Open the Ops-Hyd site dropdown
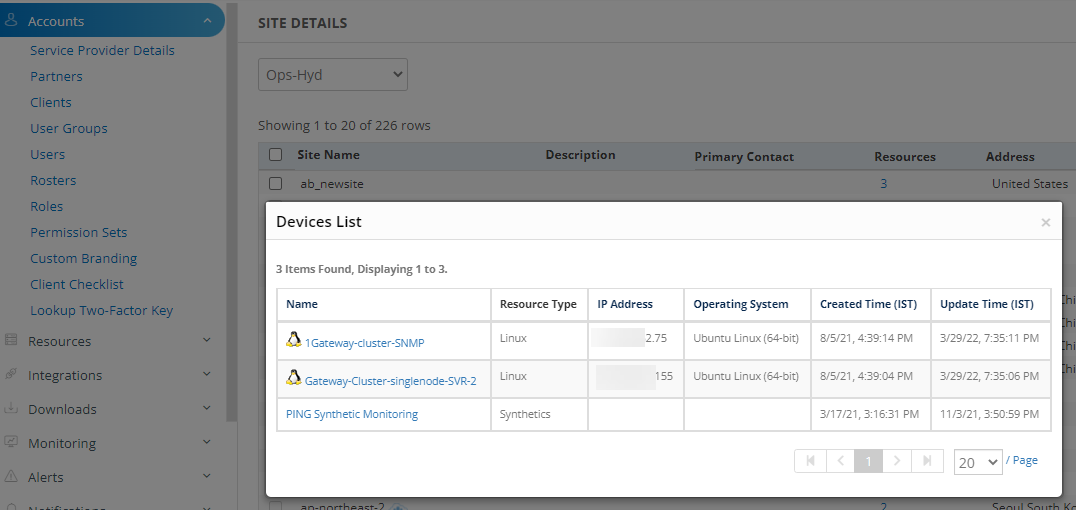 pyautogui.click(x=333, y=74)
